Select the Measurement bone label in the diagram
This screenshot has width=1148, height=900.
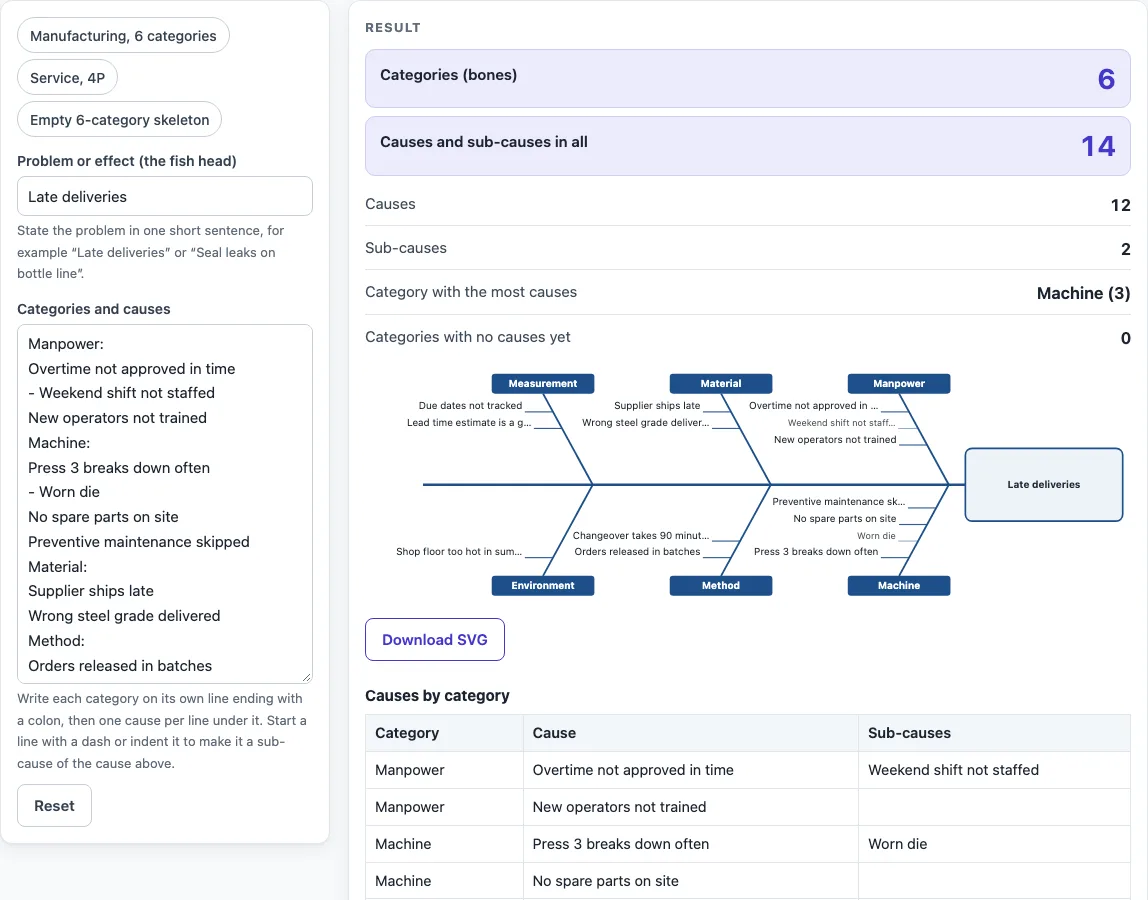coord(543,384)
